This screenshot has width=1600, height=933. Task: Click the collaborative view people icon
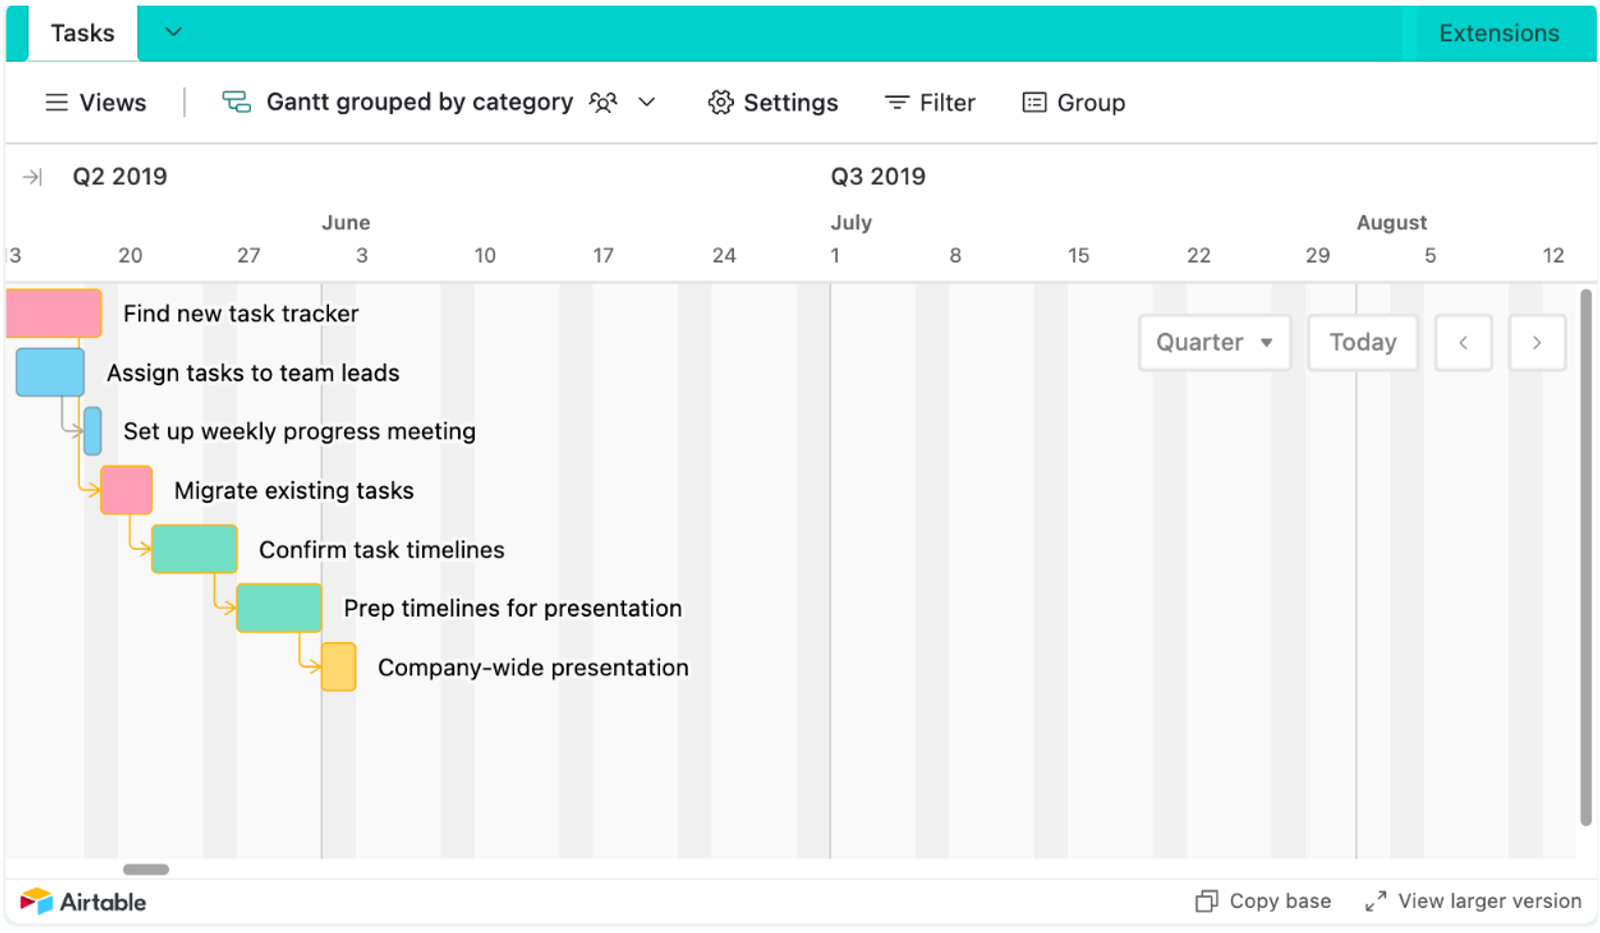603,102
